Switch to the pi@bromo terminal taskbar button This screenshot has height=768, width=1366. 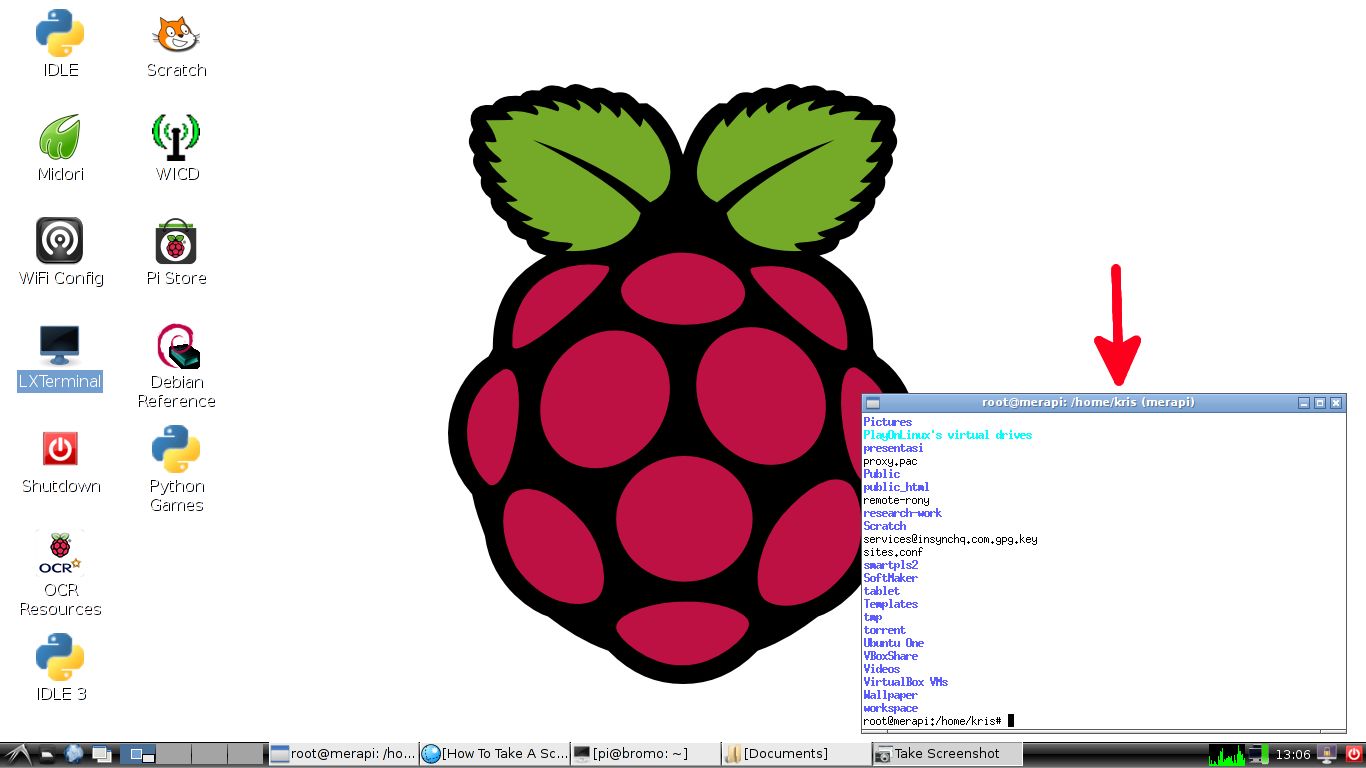click(x=645, y=754)
